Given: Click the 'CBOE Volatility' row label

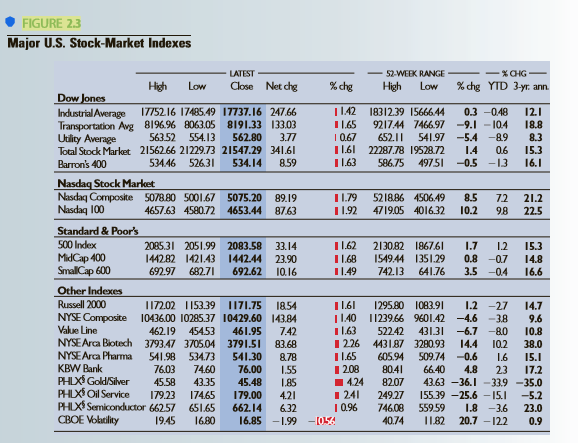Looking at the screenshot, I should (88, 420).
